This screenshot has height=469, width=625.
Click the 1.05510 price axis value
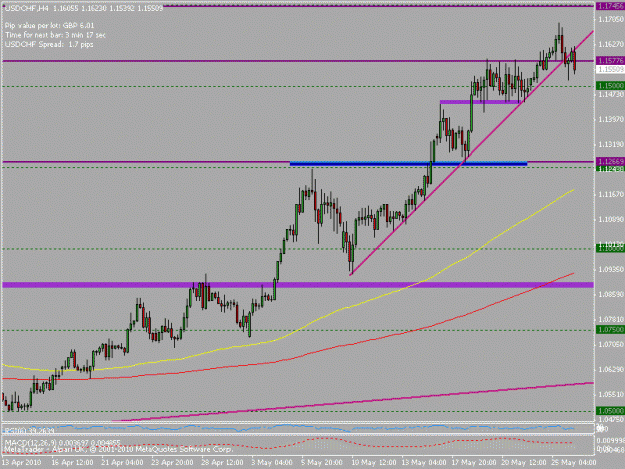(611, 394)
